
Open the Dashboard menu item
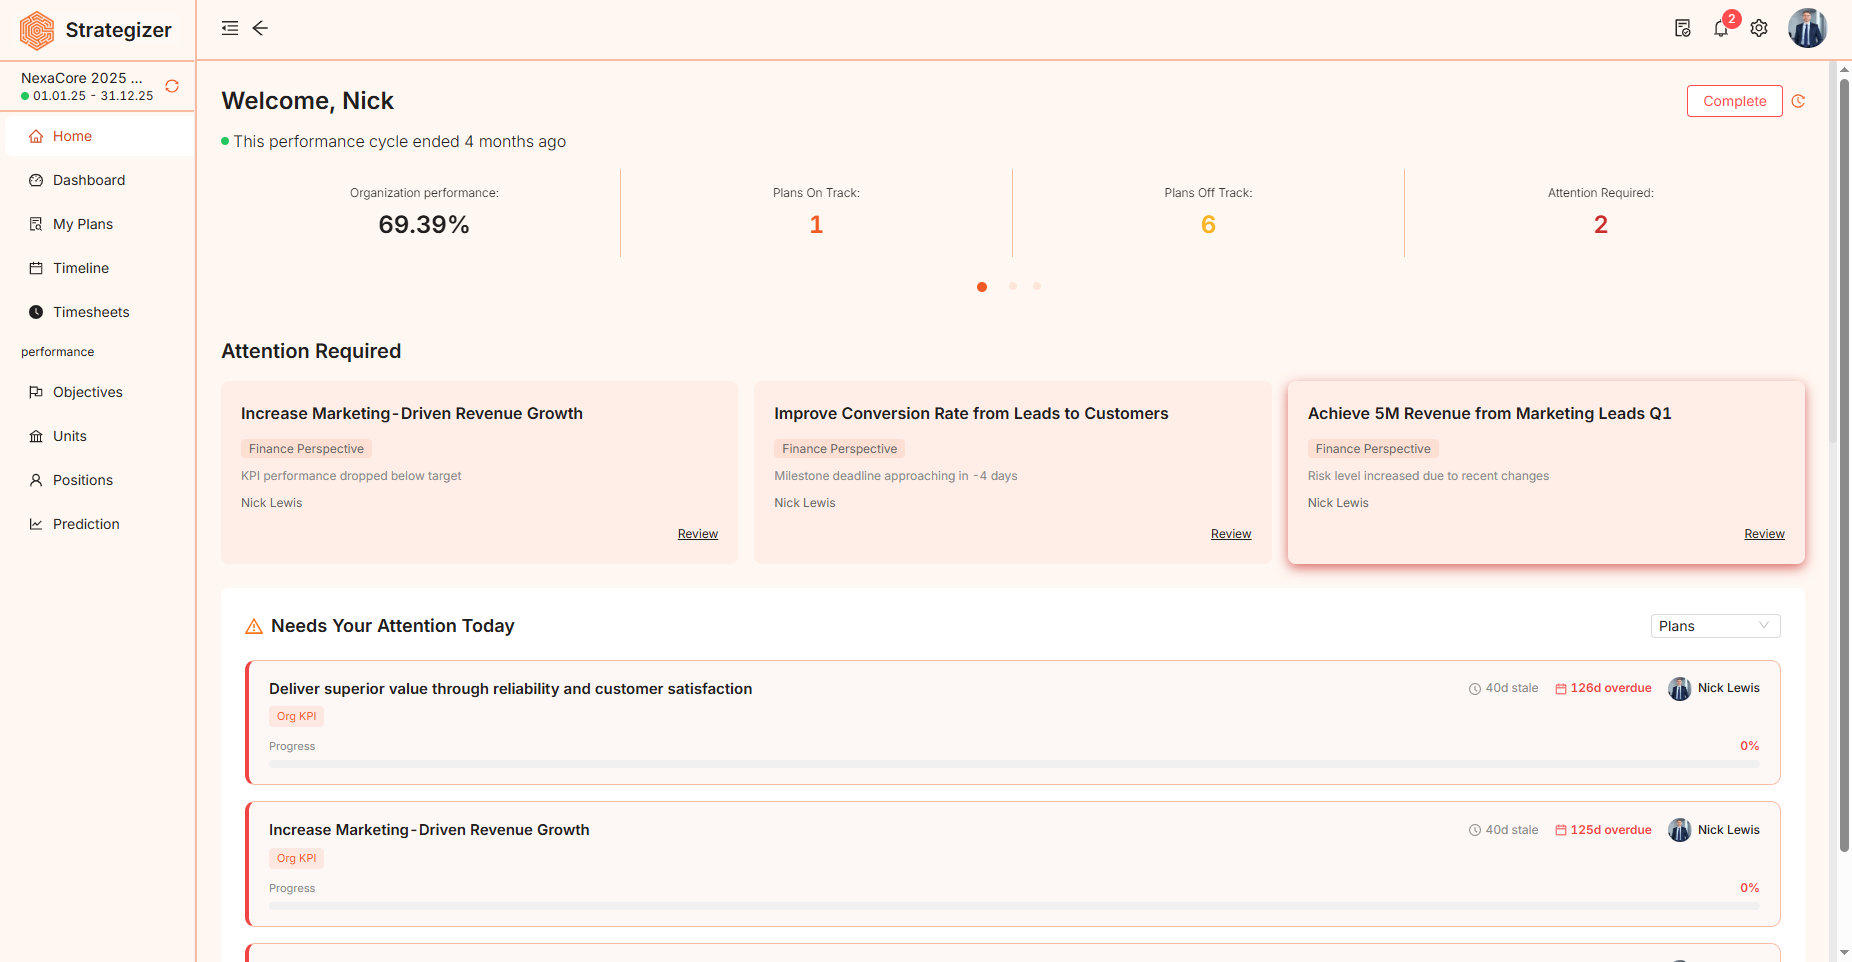pyautogui.click(x=99, y=180)
